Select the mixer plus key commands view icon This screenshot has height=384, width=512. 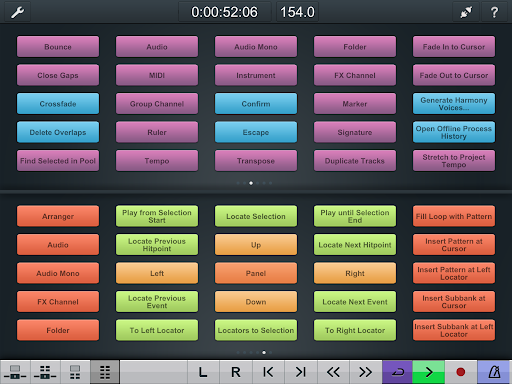[75, 372]
